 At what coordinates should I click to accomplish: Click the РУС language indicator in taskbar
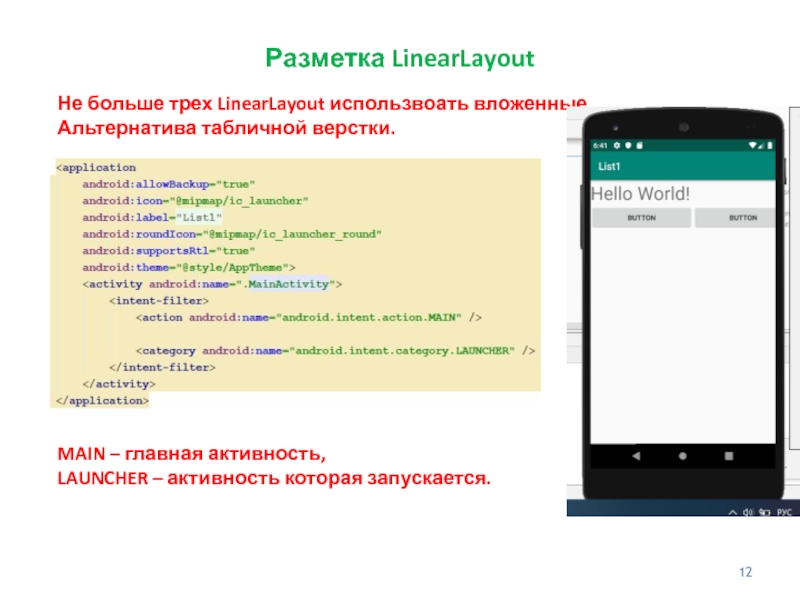click(x=784, y=511)
